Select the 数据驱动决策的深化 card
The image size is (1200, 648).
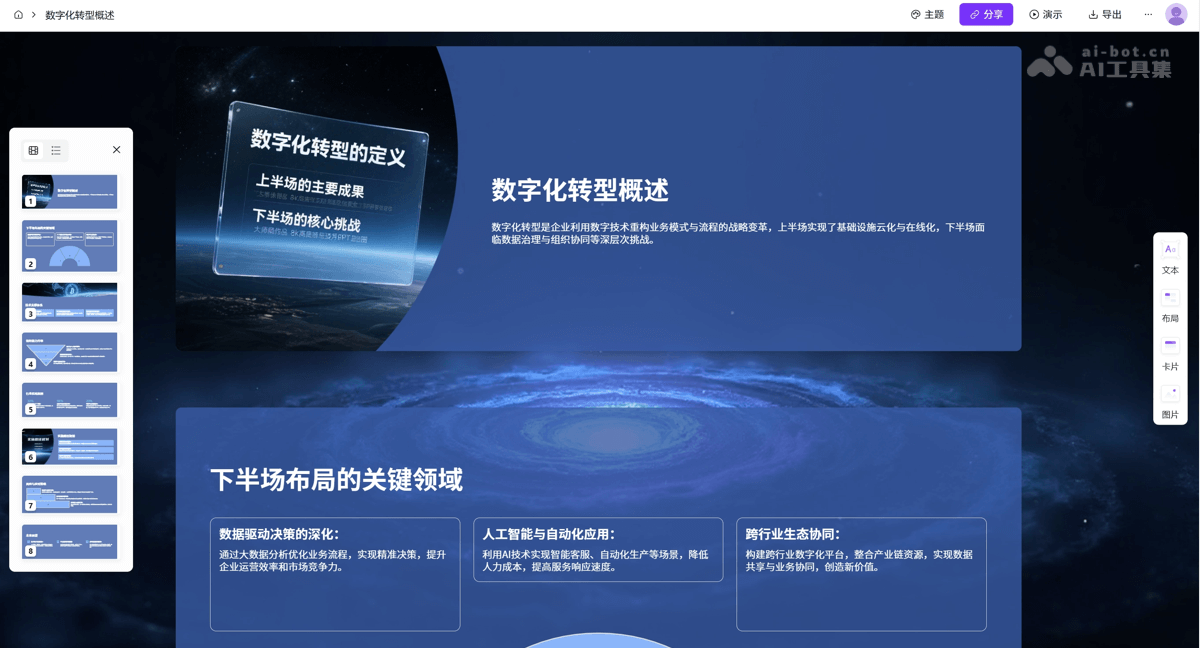tap(335, 574)
